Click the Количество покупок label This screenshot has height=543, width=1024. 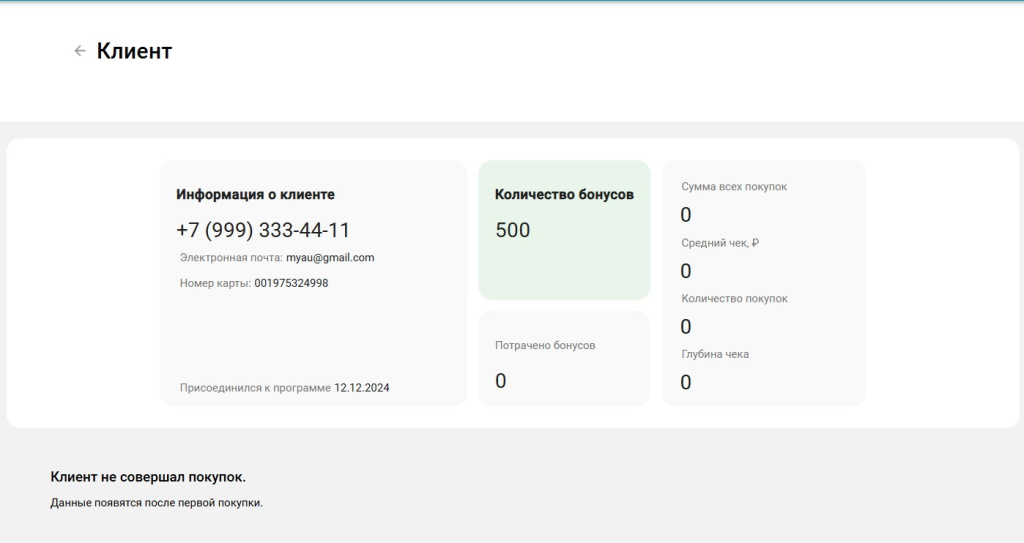coord(734,299)
